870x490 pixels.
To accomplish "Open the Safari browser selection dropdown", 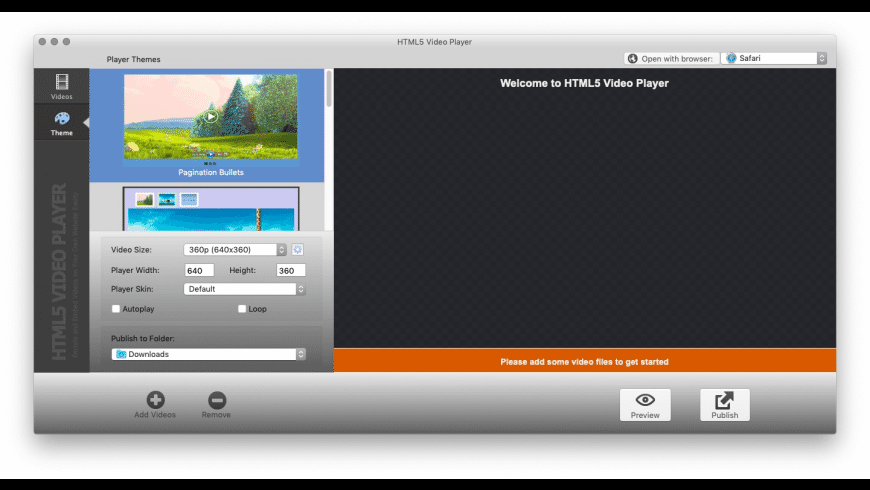I will [x=774, y=58].
